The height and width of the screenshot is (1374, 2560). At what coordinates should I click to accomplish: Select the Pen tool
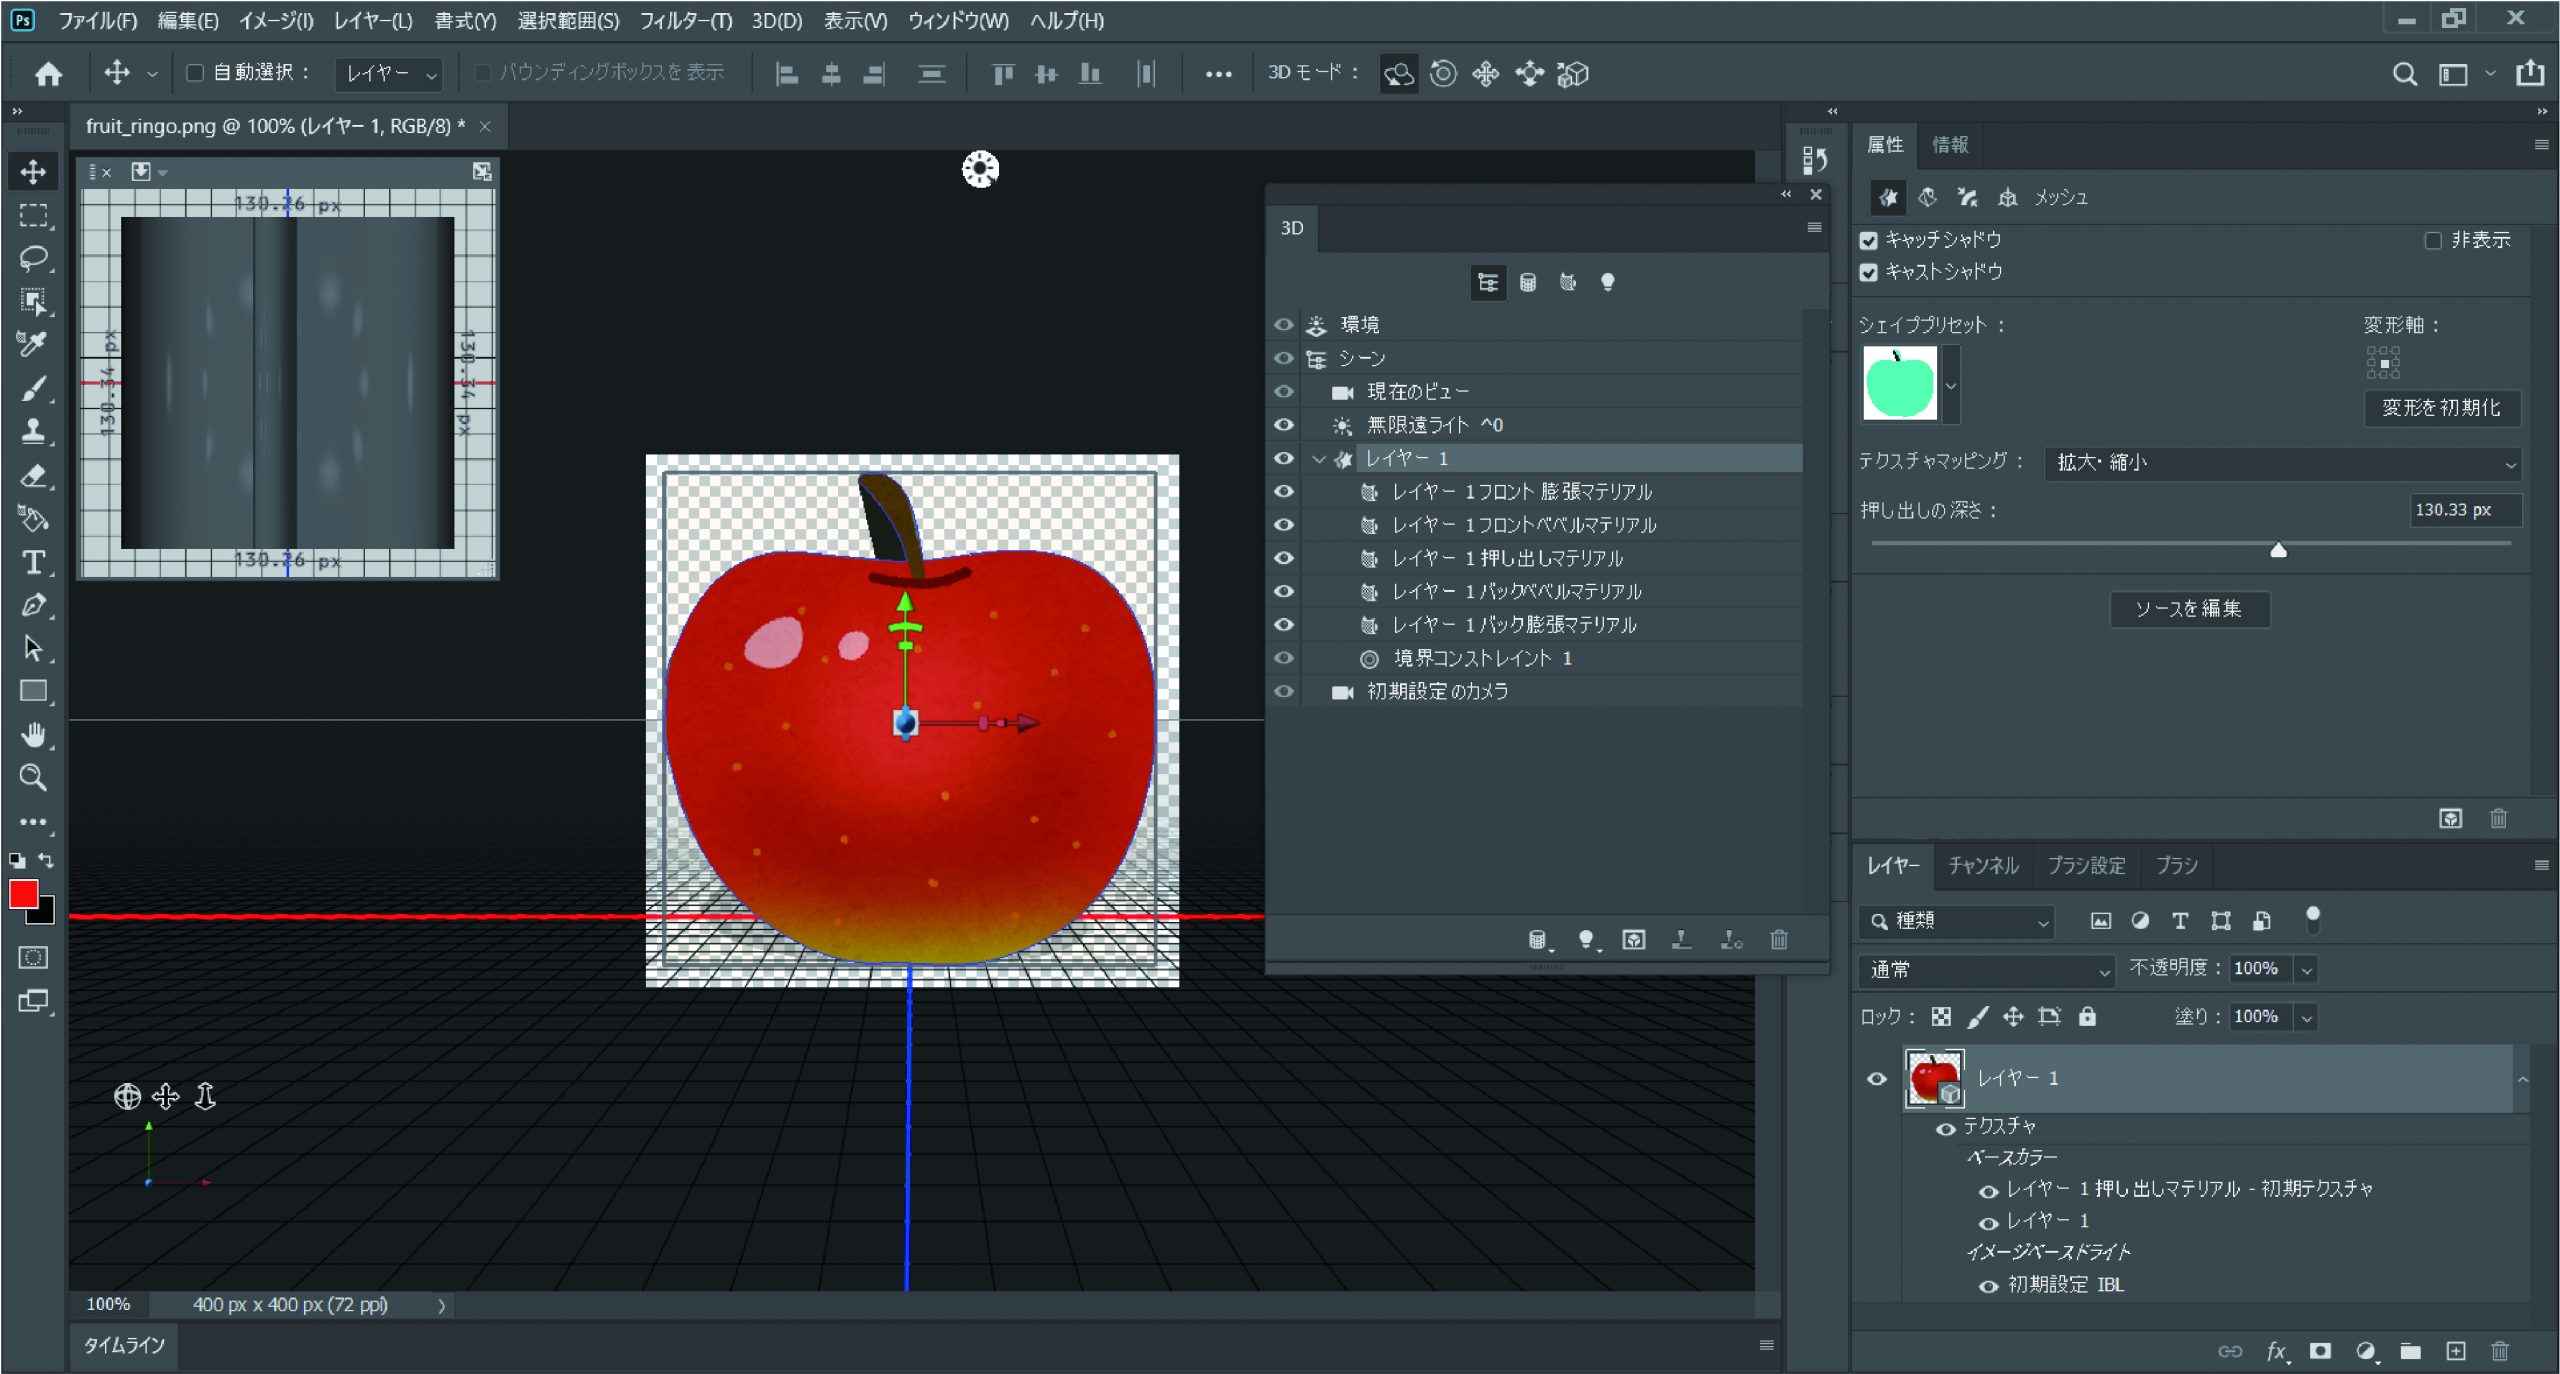click(33, 605)
